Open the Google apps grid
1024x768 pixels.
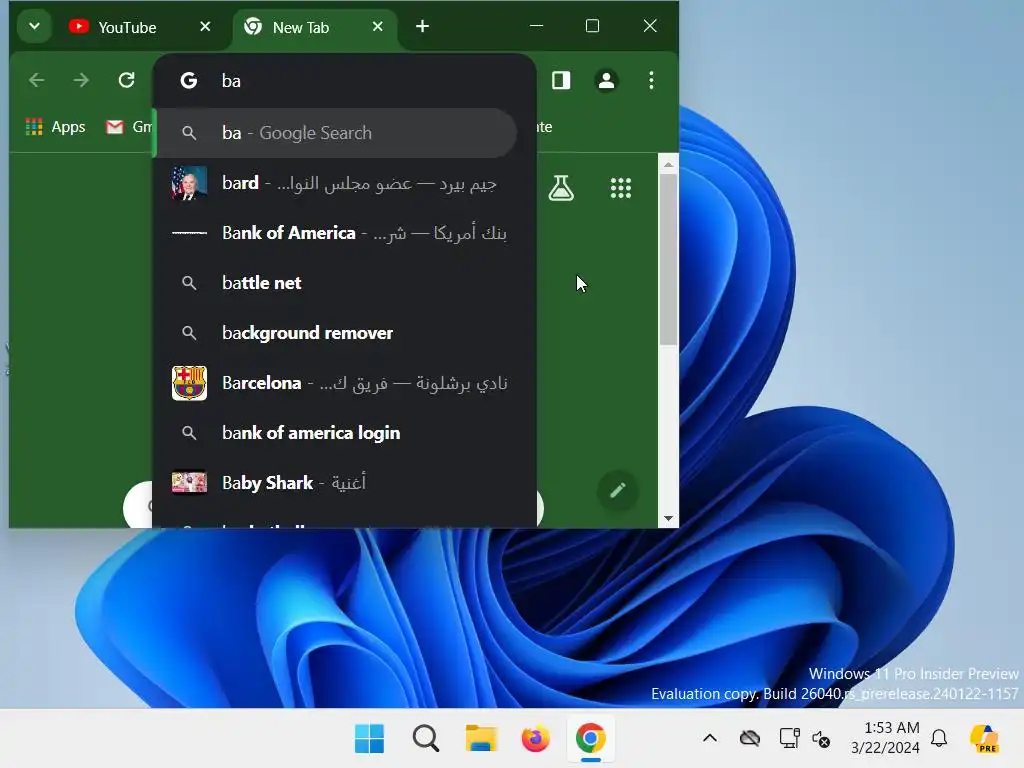[x=620, y=188]
